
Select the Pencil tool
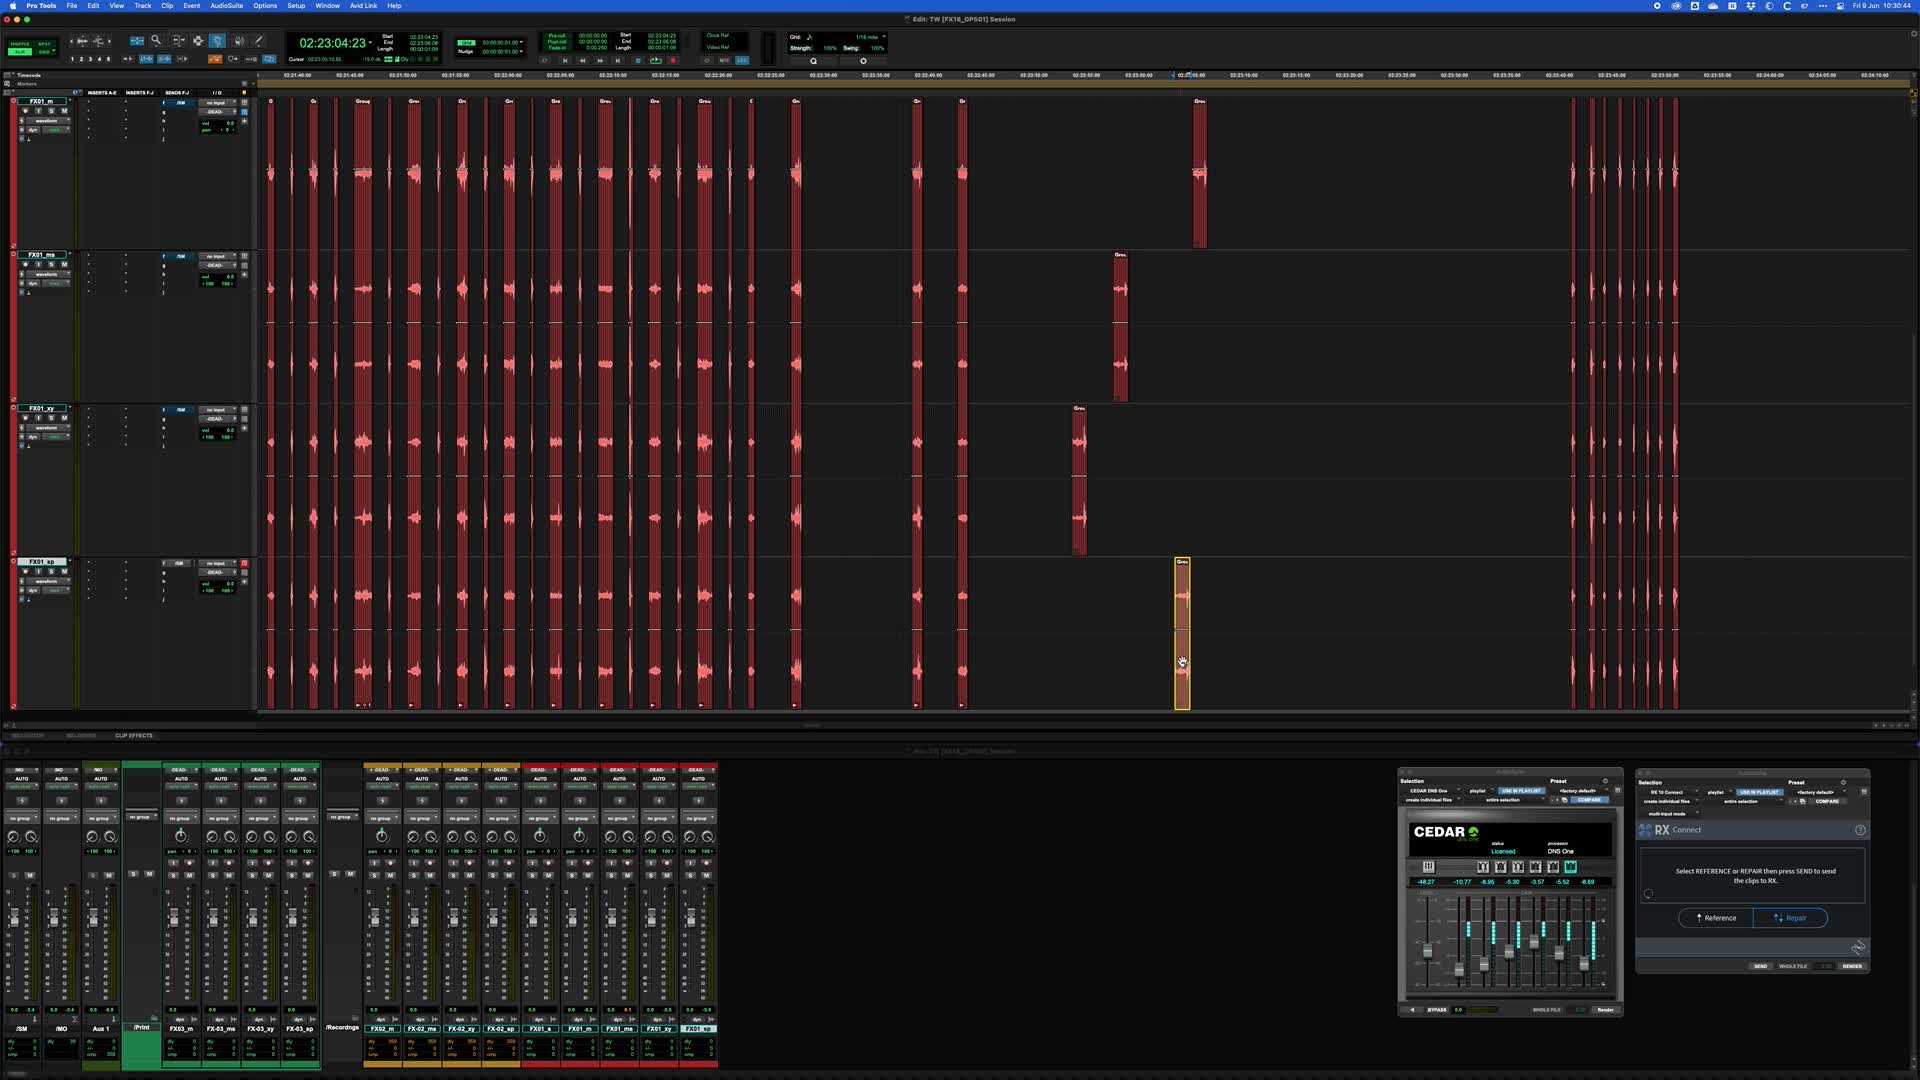259,40
